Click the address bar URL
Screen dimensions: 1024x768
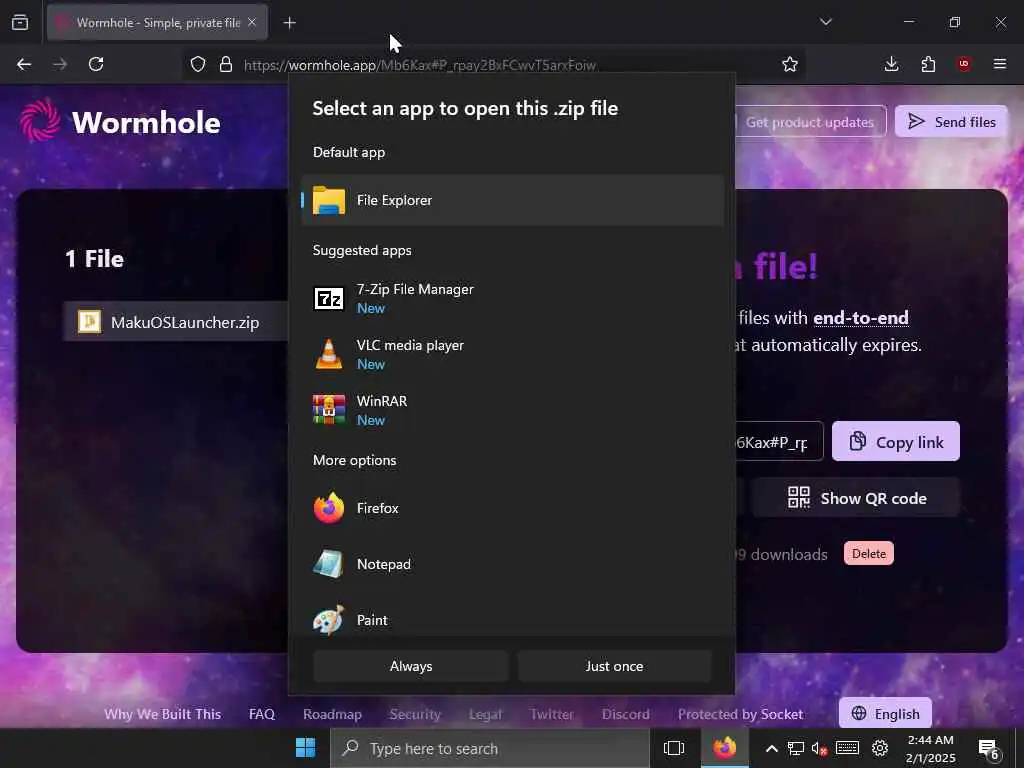tap(419, 65)
